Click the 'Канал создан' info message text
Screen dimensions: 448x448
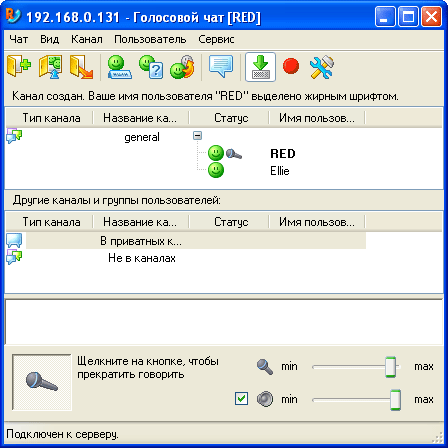click(205, 96)
